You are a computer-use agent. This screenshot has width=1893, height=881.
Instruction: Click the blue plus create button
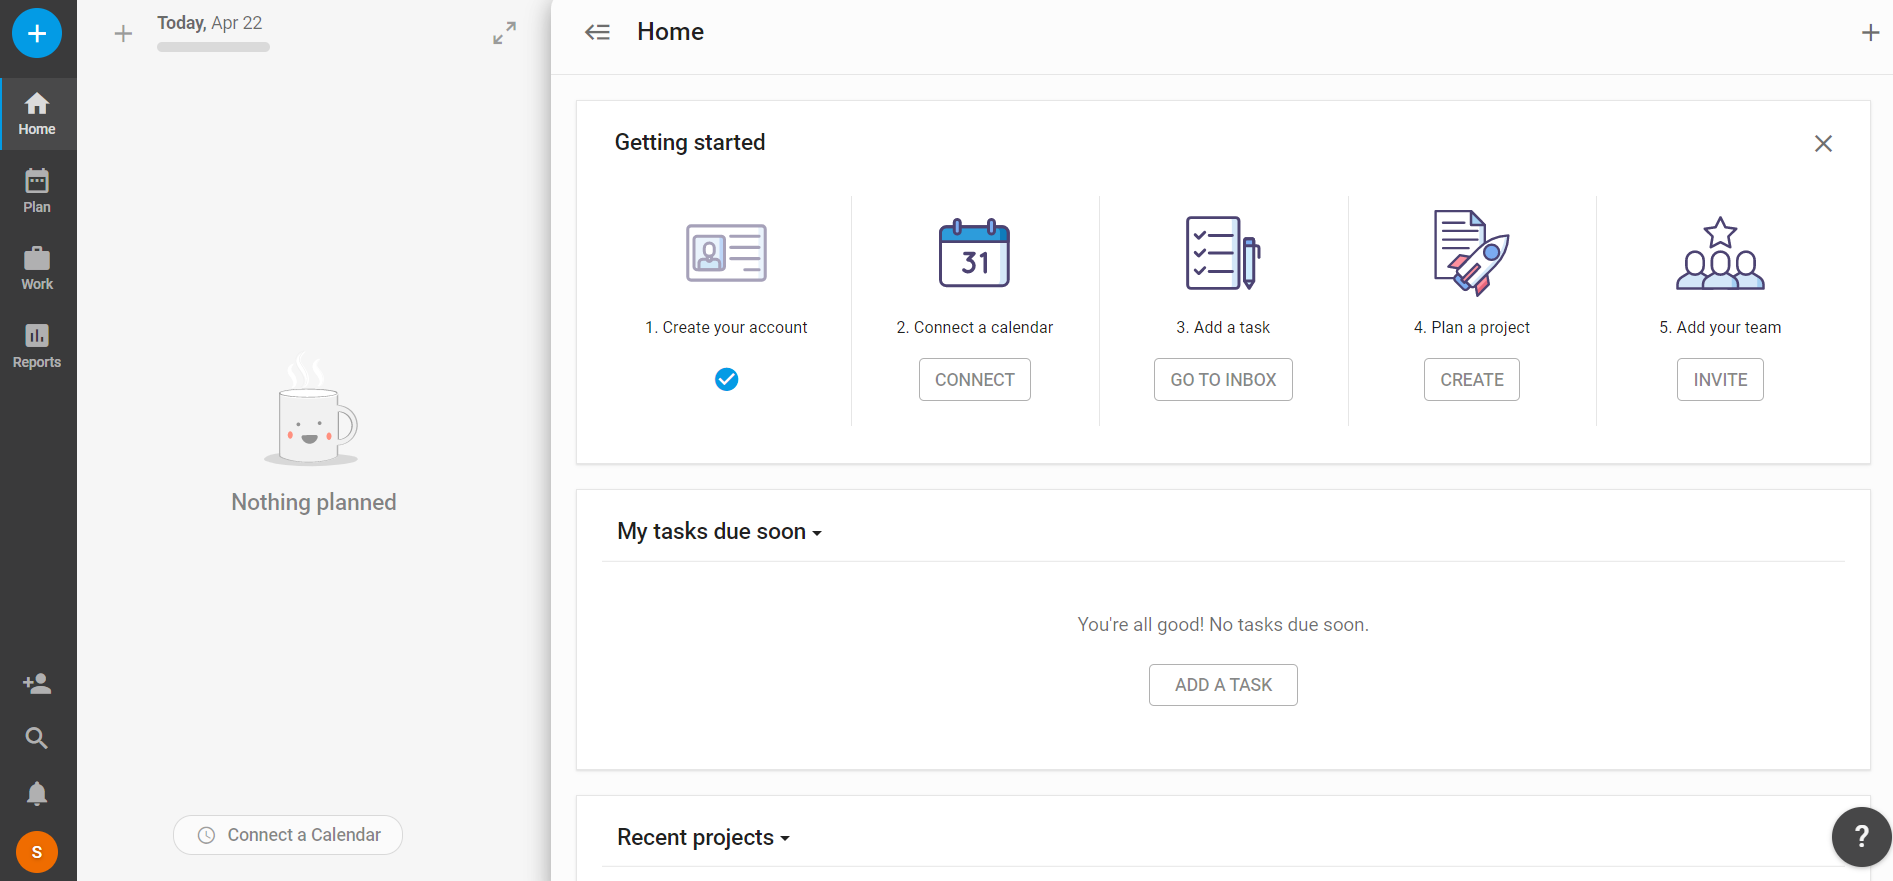[x=37, y=34]
